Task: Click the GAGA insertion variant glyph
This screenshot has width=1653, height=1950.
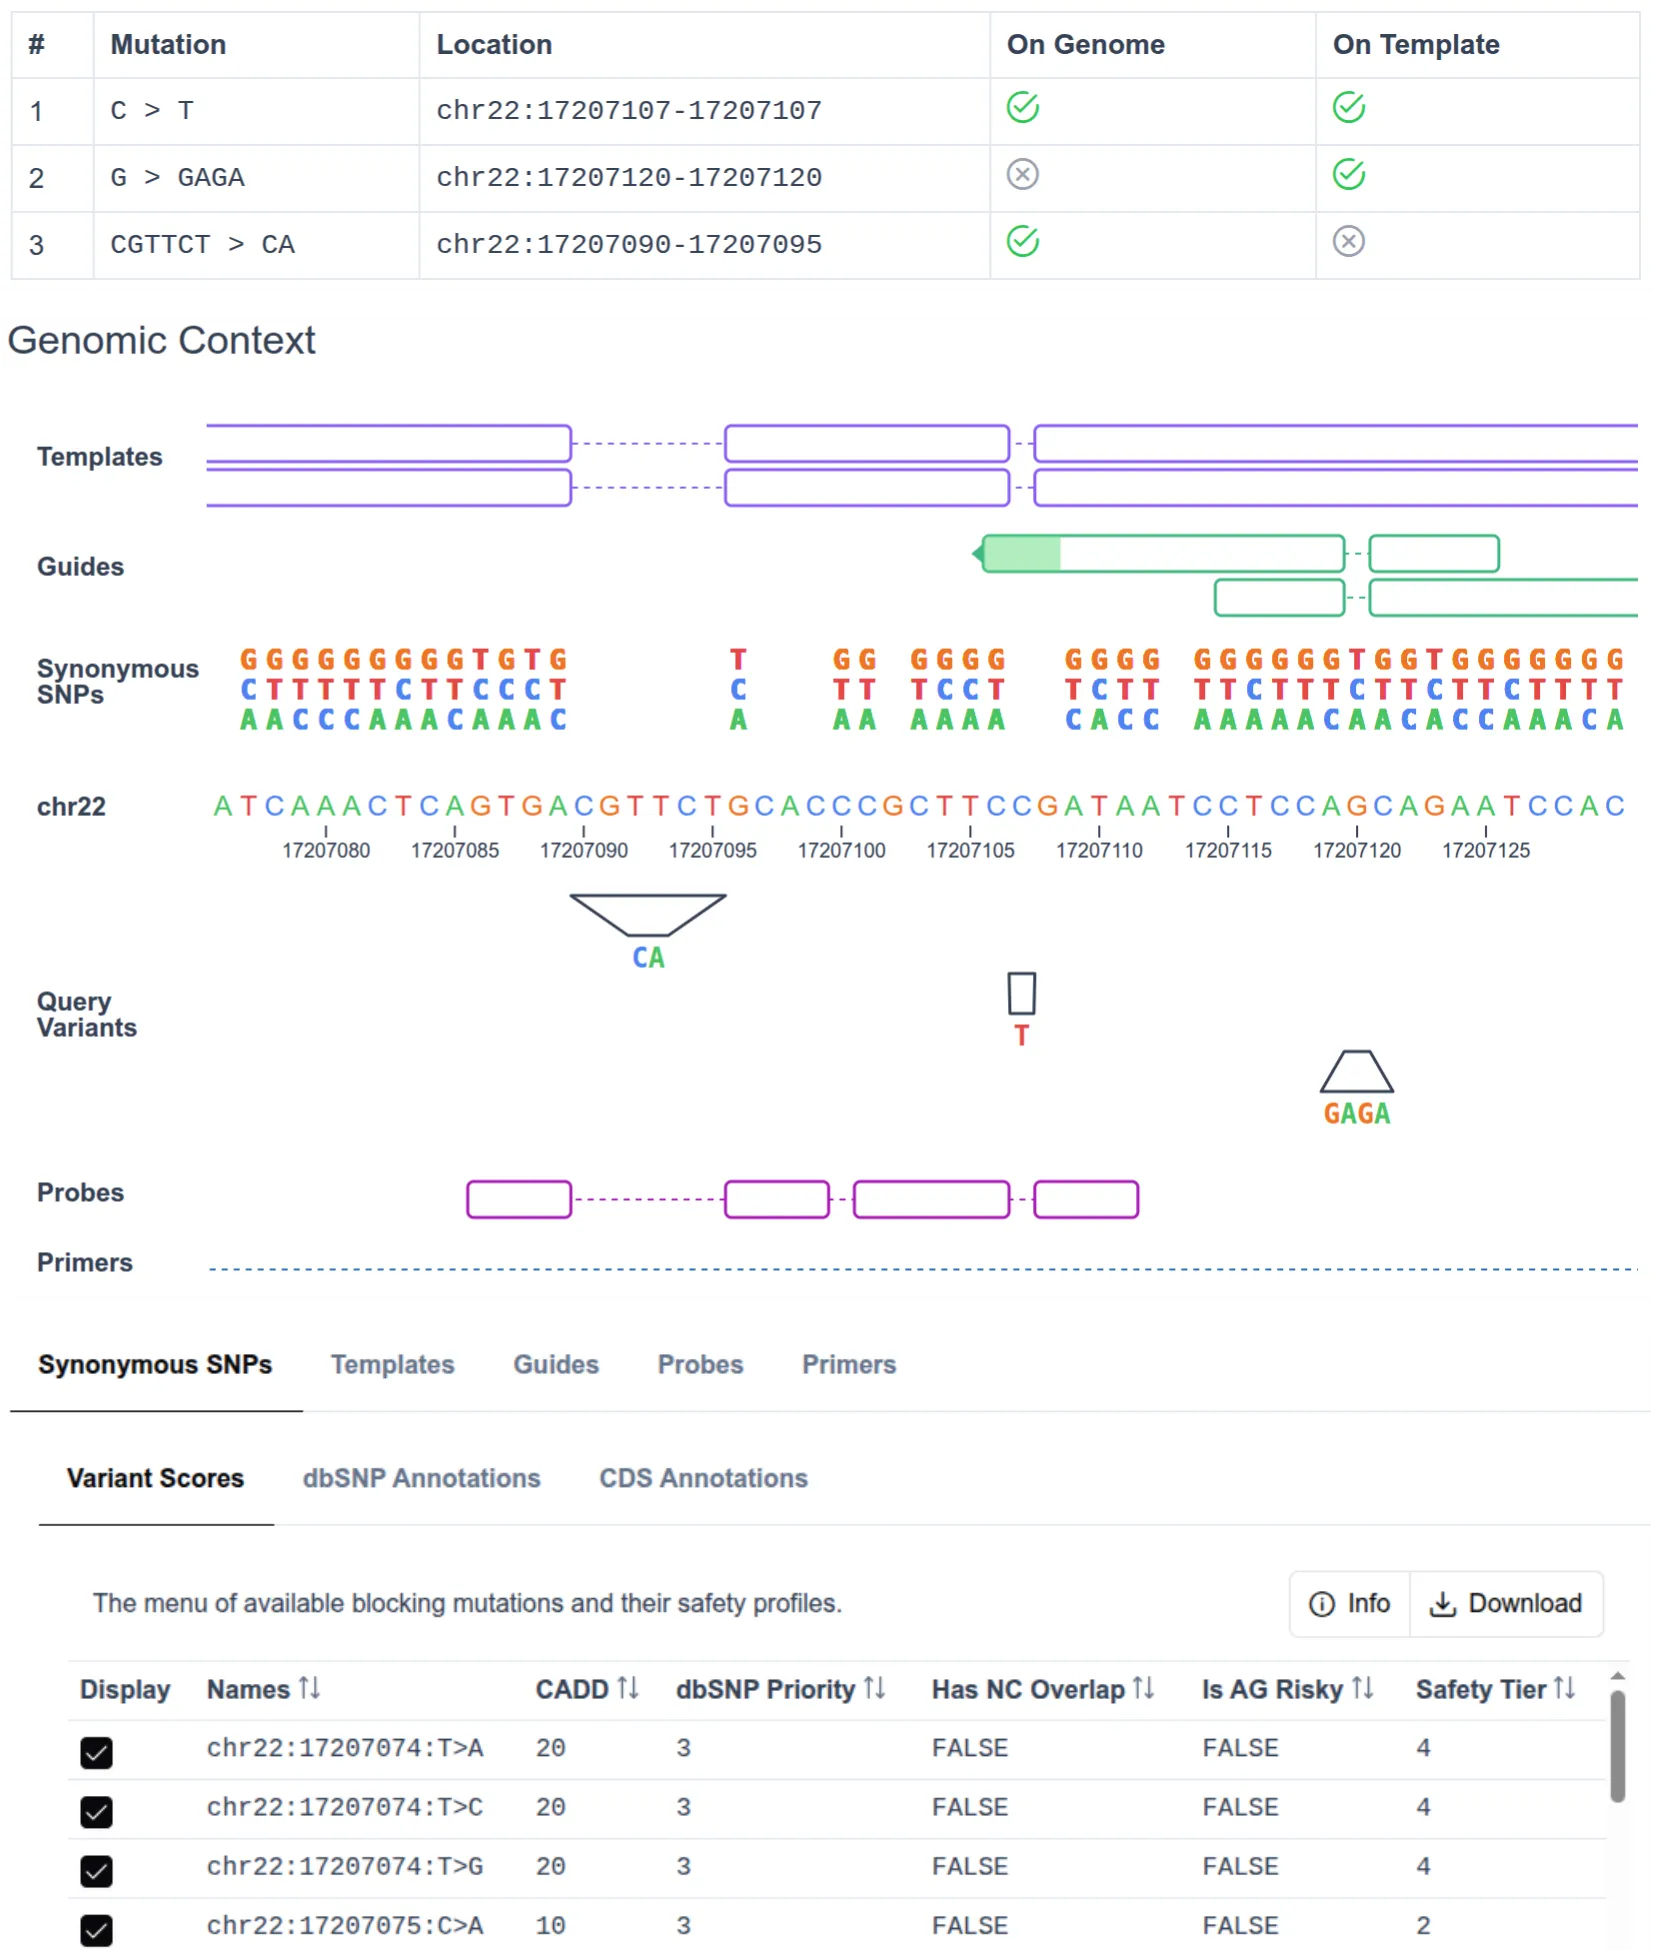Action: (x=1356, y=1073)
